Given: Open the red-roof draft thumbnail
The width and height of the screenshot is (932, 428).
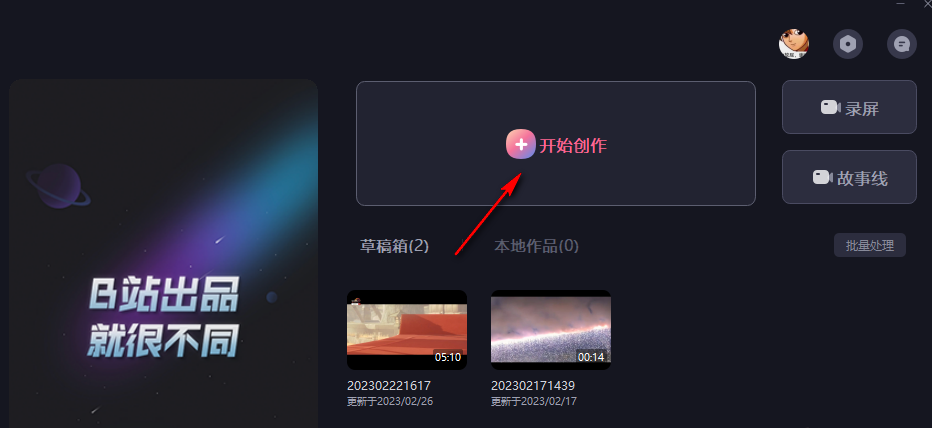Looking at the screenshot, I should 407,330.
